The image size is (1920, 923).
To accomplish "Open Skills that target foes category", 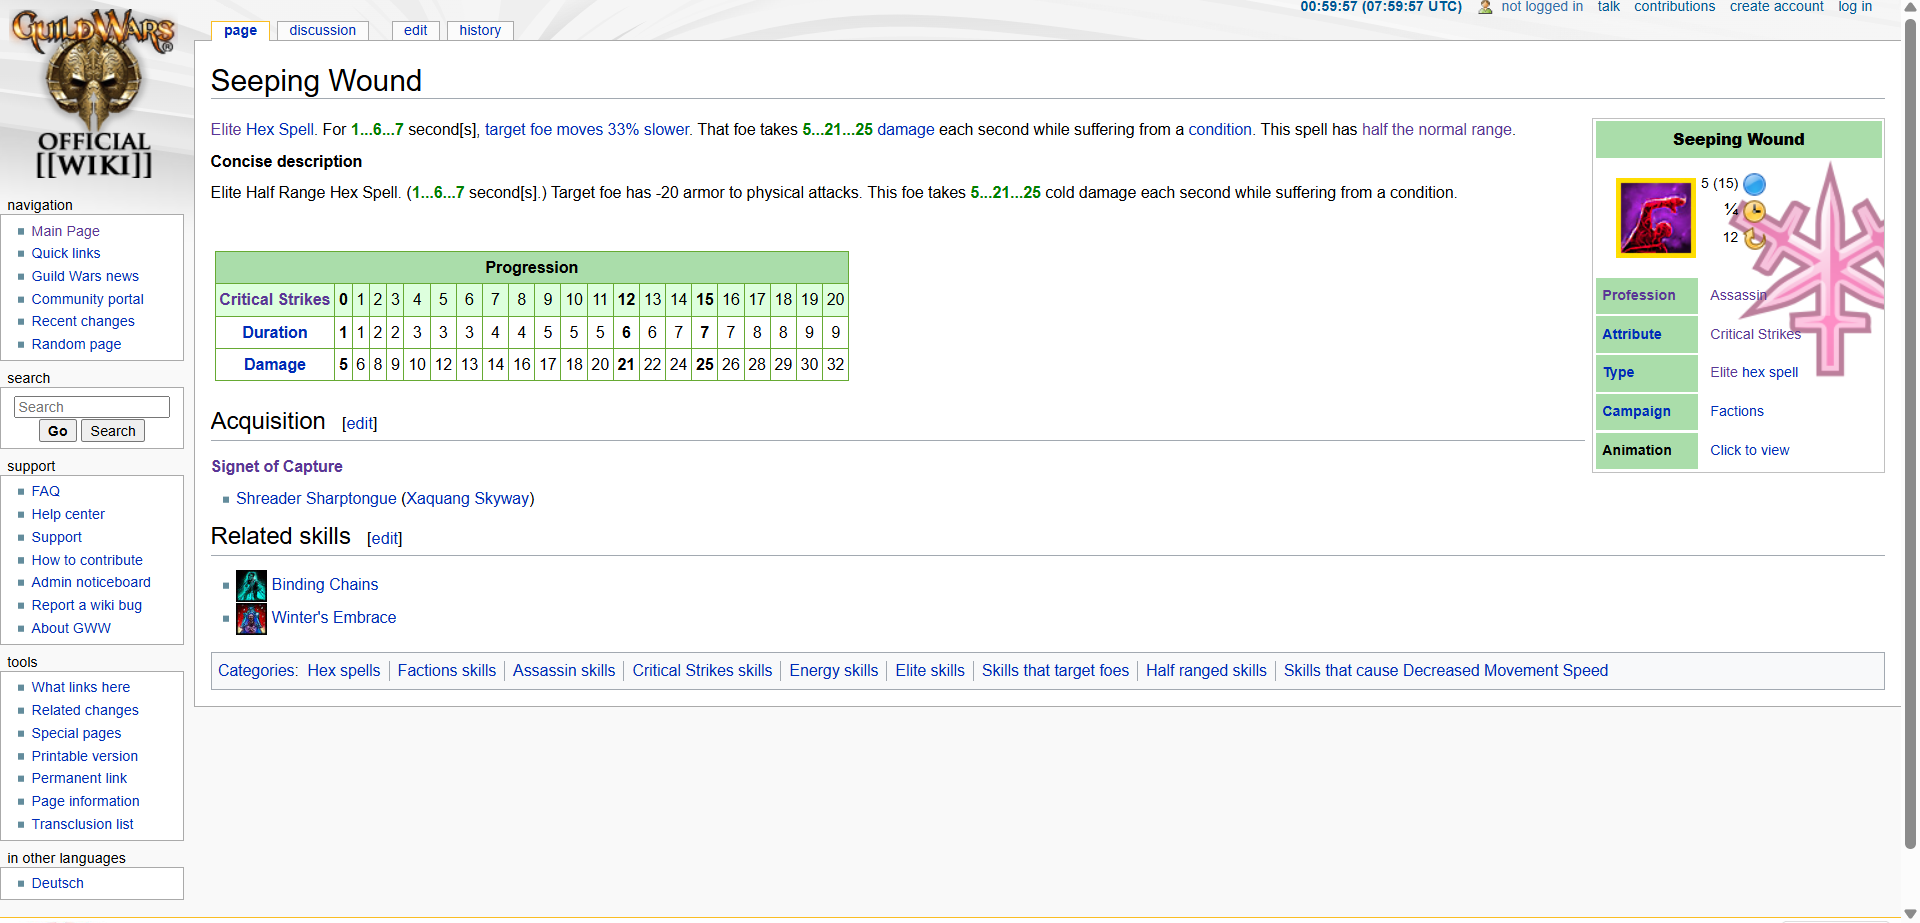I will (1055, 671).
